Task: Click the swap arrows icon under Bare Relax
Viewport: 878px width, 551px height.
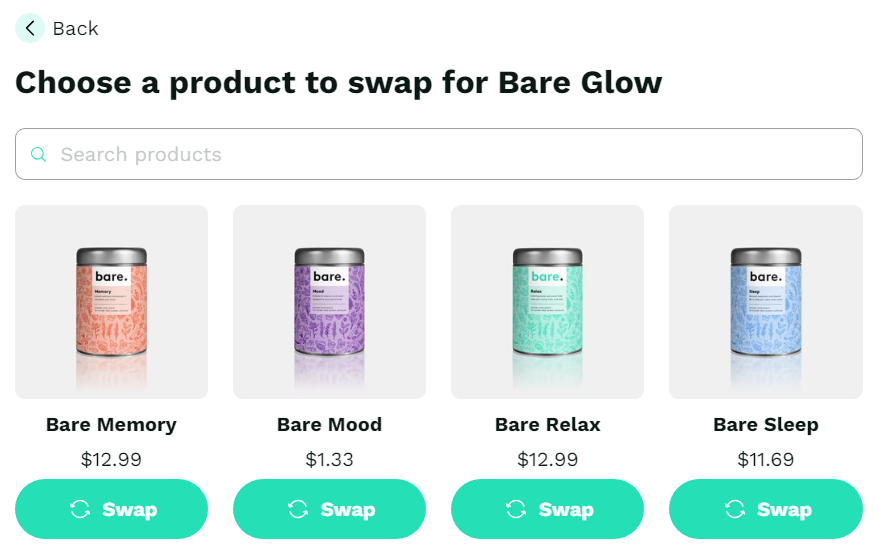Action: tap(516, 509)
